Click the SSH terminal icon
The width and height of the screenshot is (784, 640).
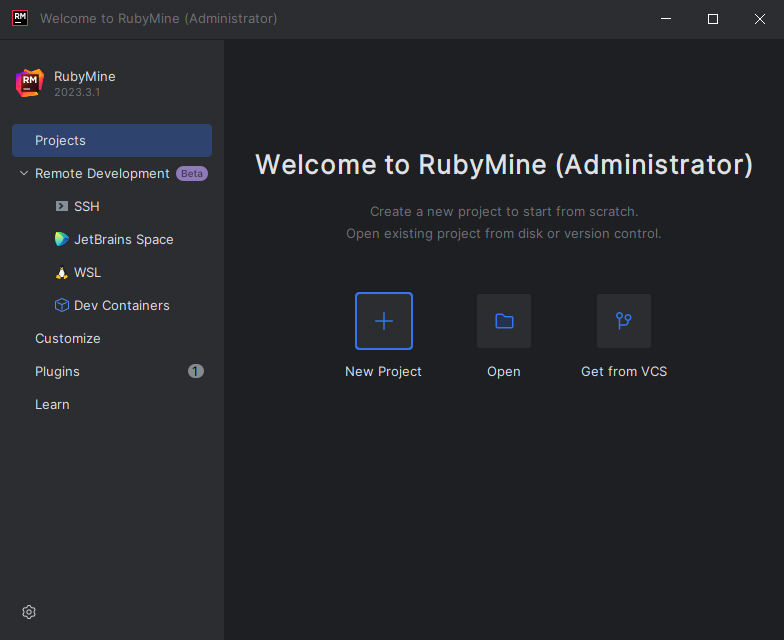(x=62, y=207)
